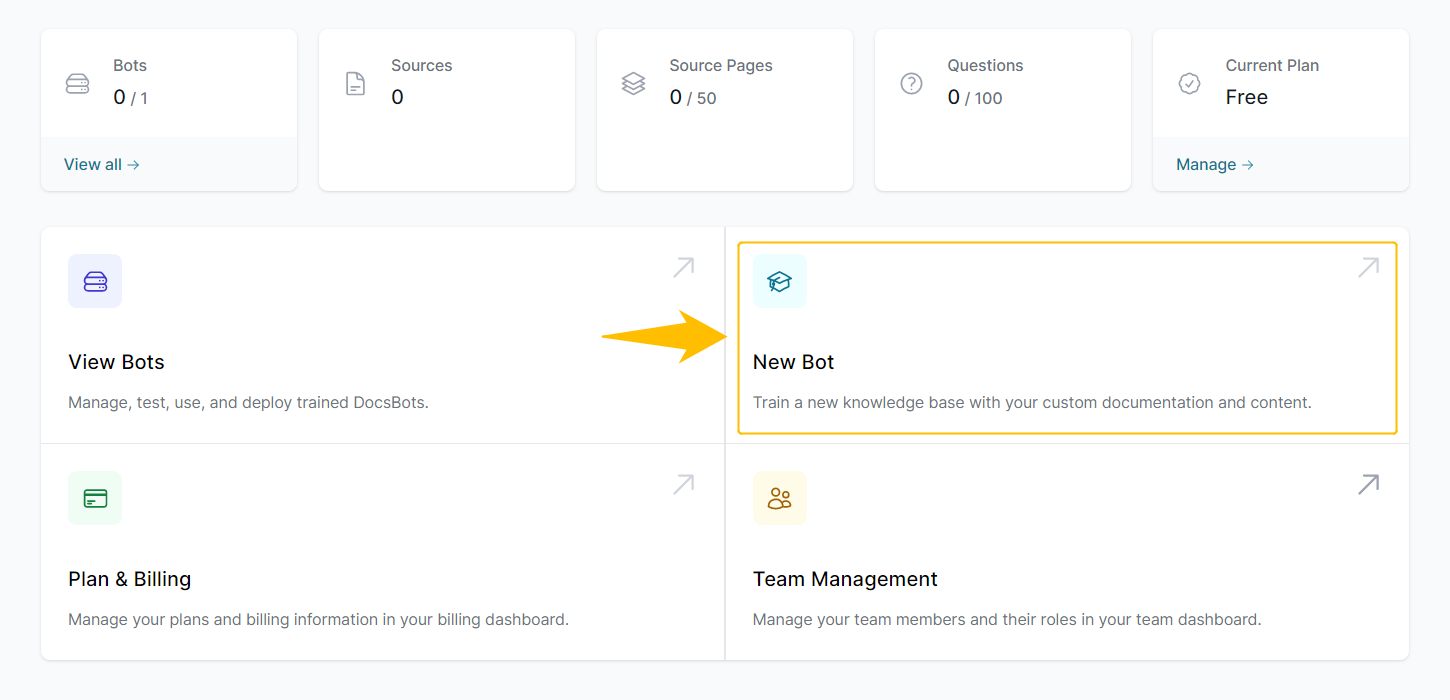Viewport: 1450px width, 700px height.
Task: Open the View Bots card title
Action: pos(116,362)
